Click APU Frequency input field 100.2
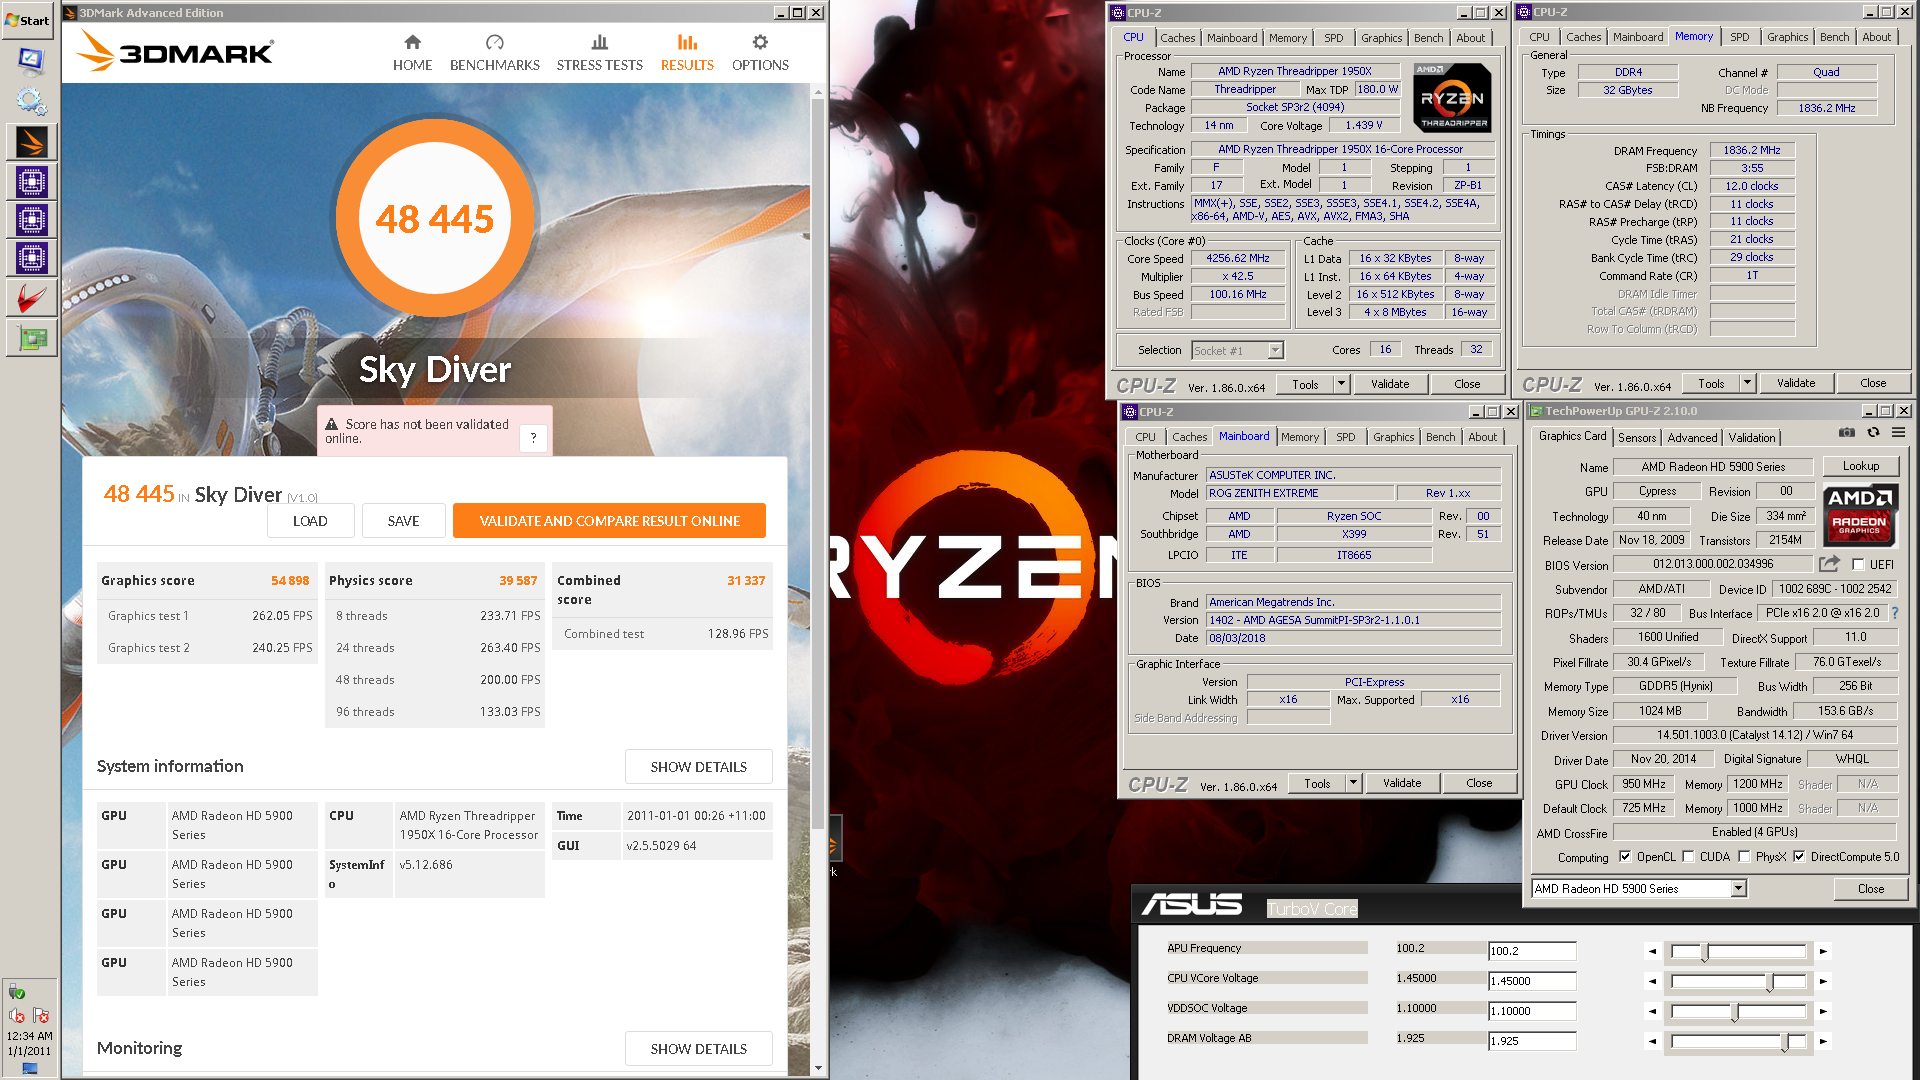This screenshot has width=1920, height=1080. tap(1532, 951)
